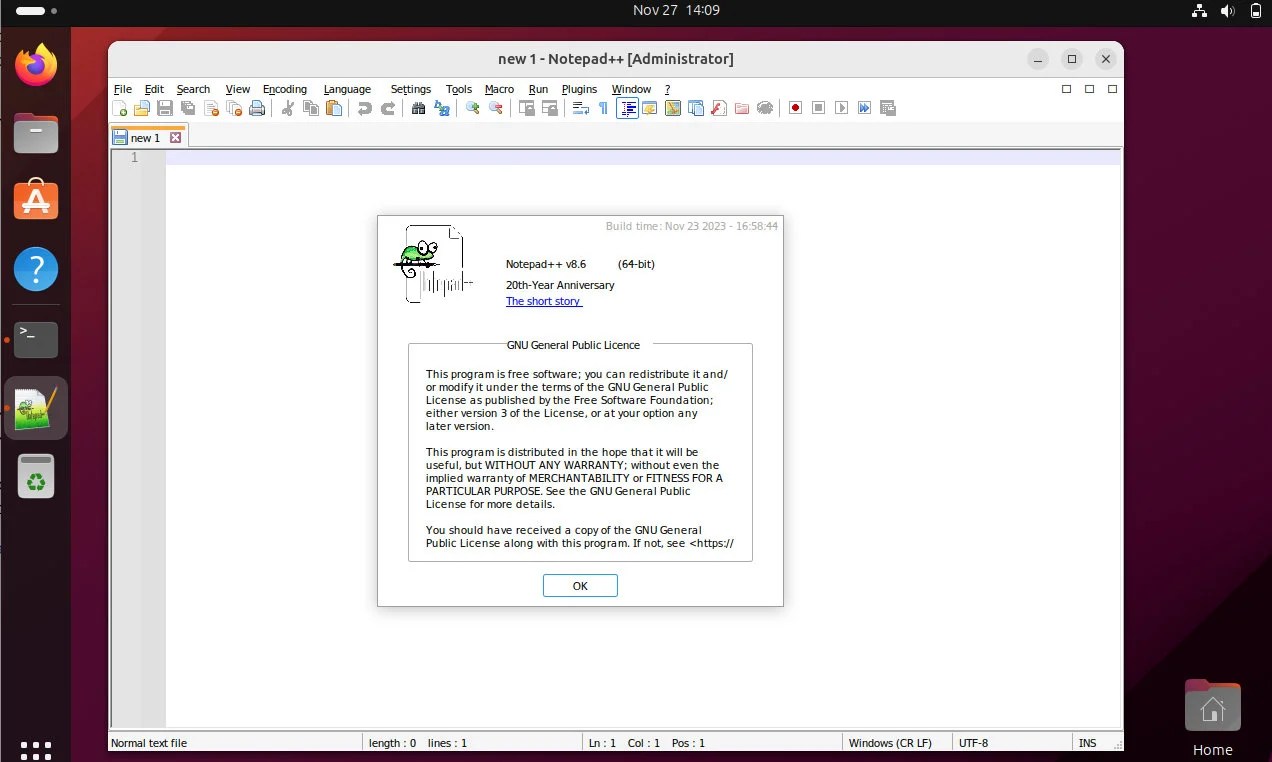
Task: Paste clipboard contents via the toolbar
Action: pyautogui.click(x=334, y=108)
